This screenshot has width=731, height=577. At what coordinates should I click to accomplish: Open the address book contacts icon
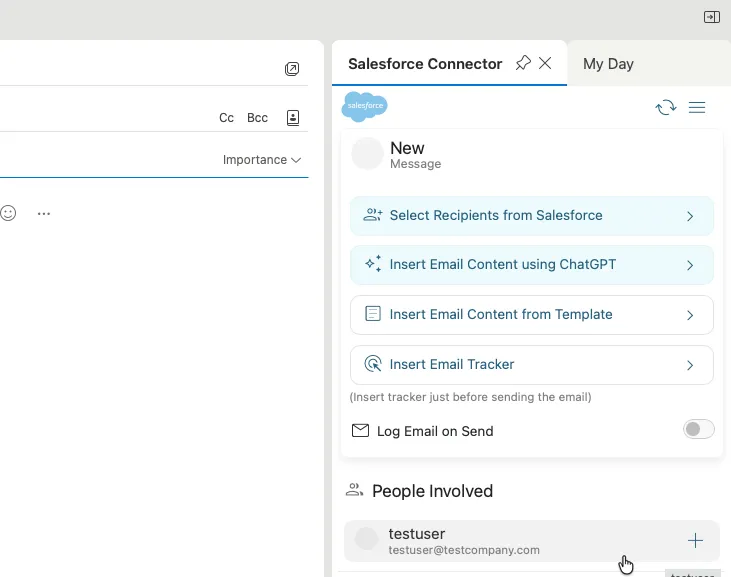pyautogui.click(x=293, y=117)
